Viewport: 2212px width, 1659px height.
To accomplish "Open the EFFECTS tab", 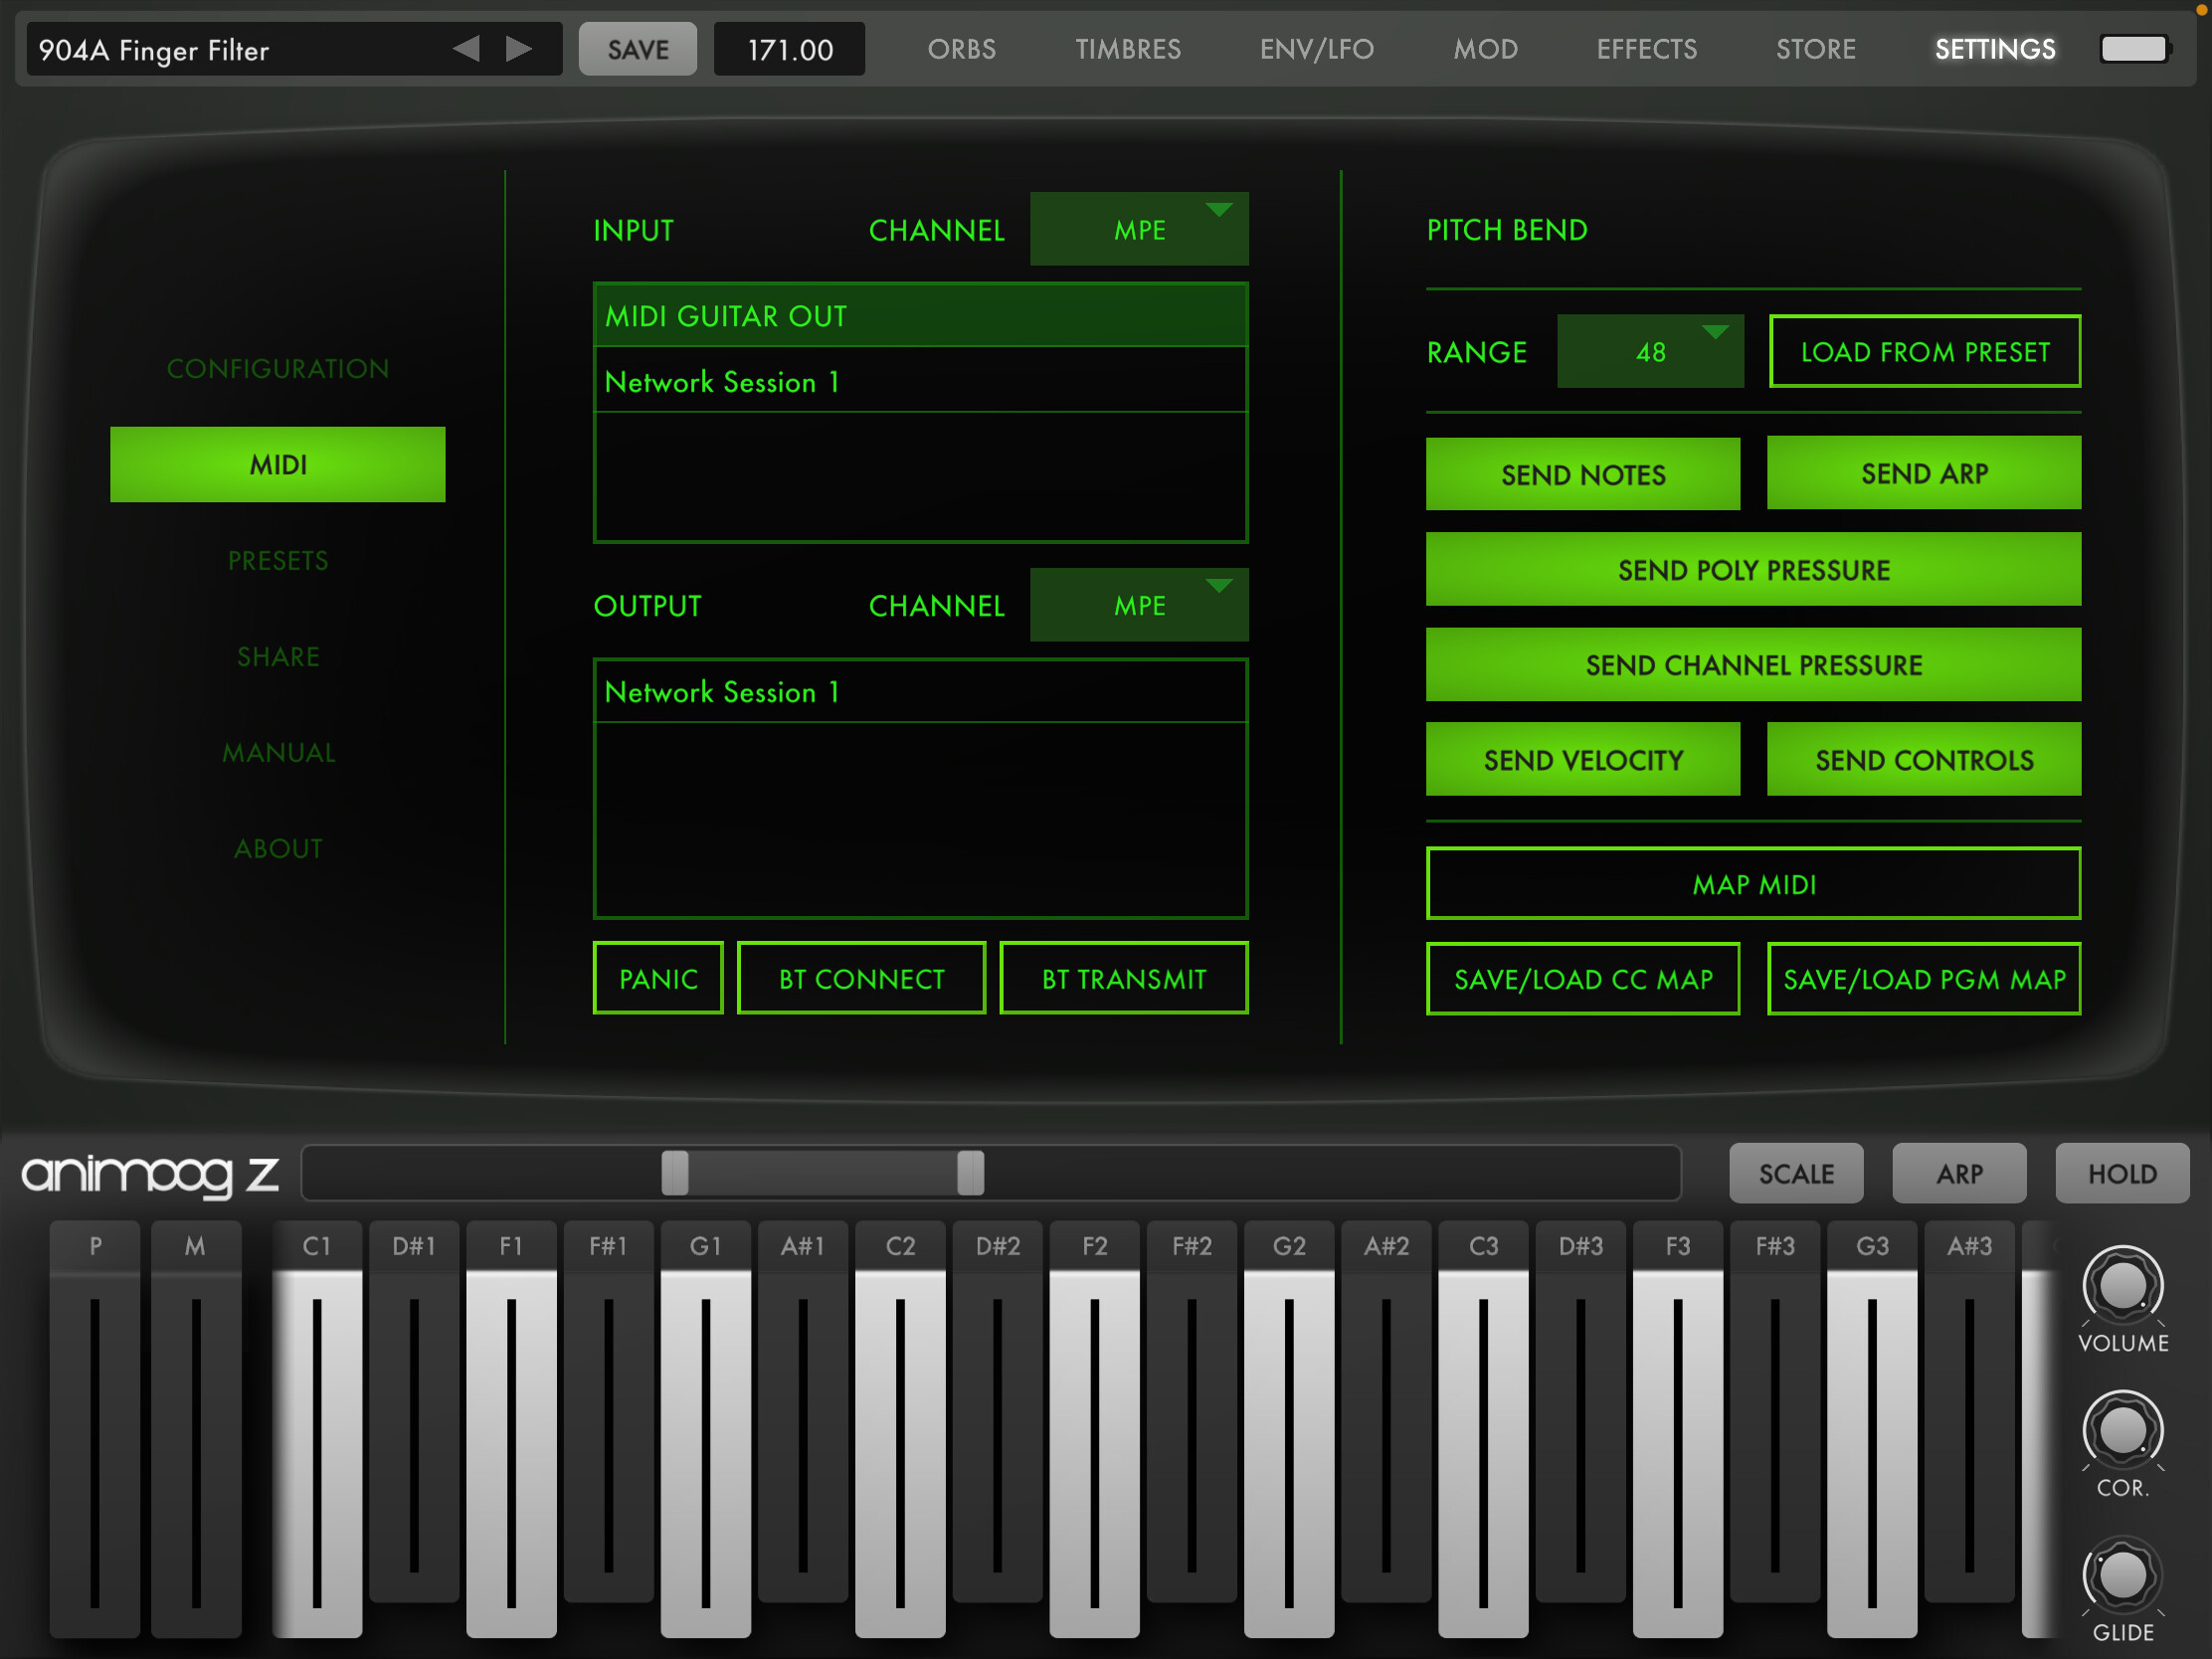I will 1646,49.
